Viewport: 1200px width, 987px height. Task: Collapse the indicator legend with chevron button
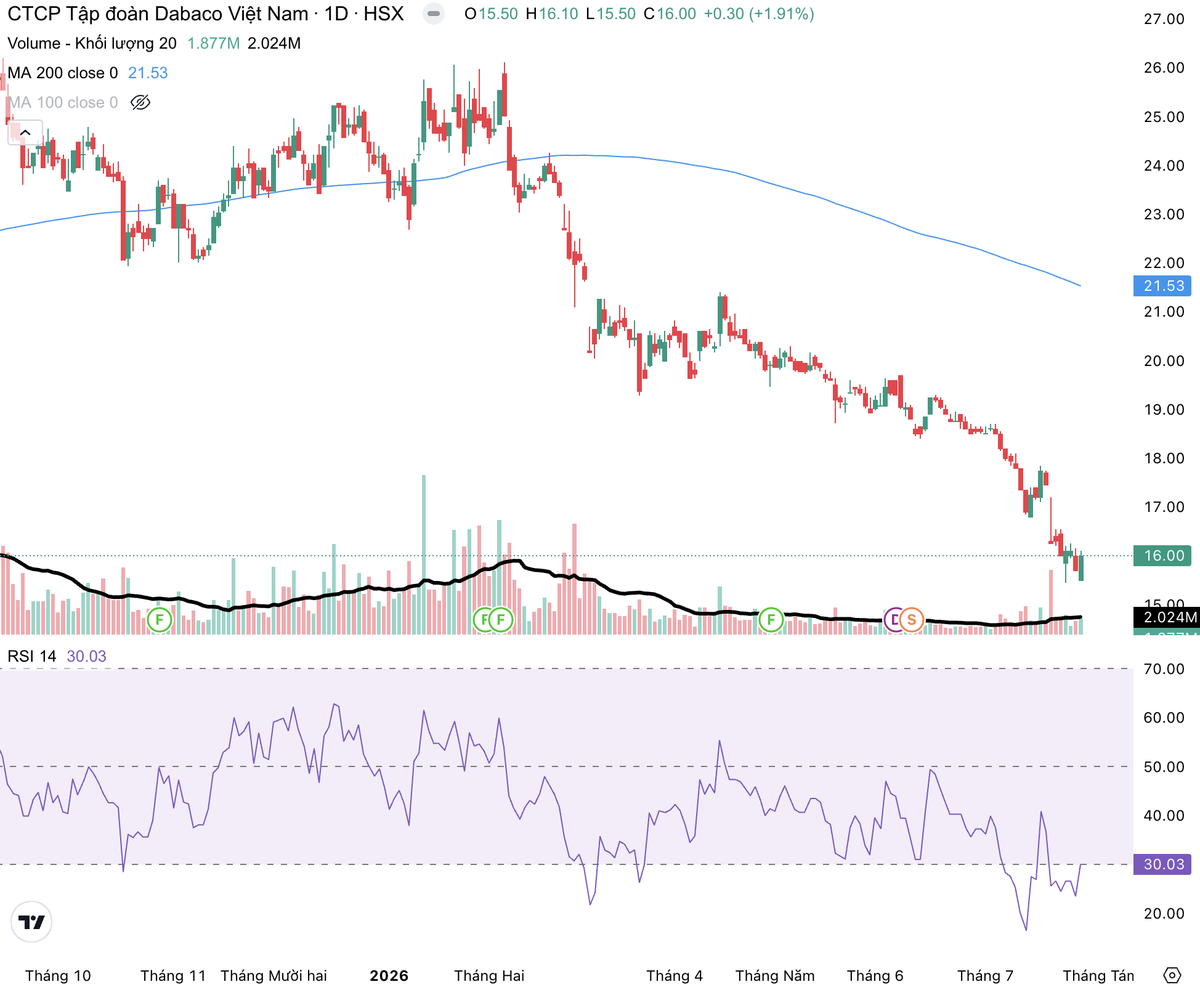25,132
